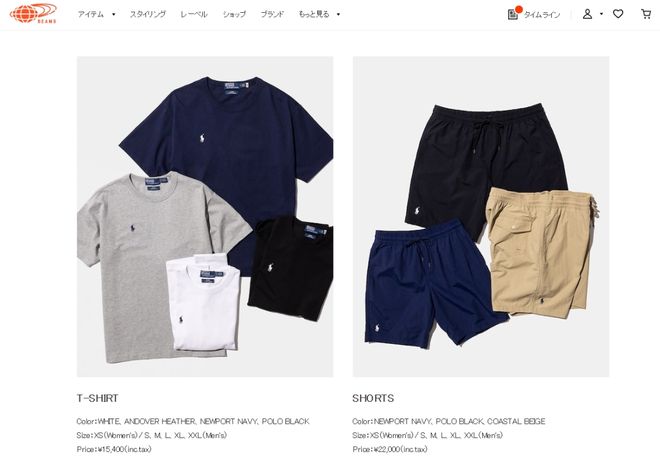
Task: View favorites via the heart icon
Action: [618, 14]
